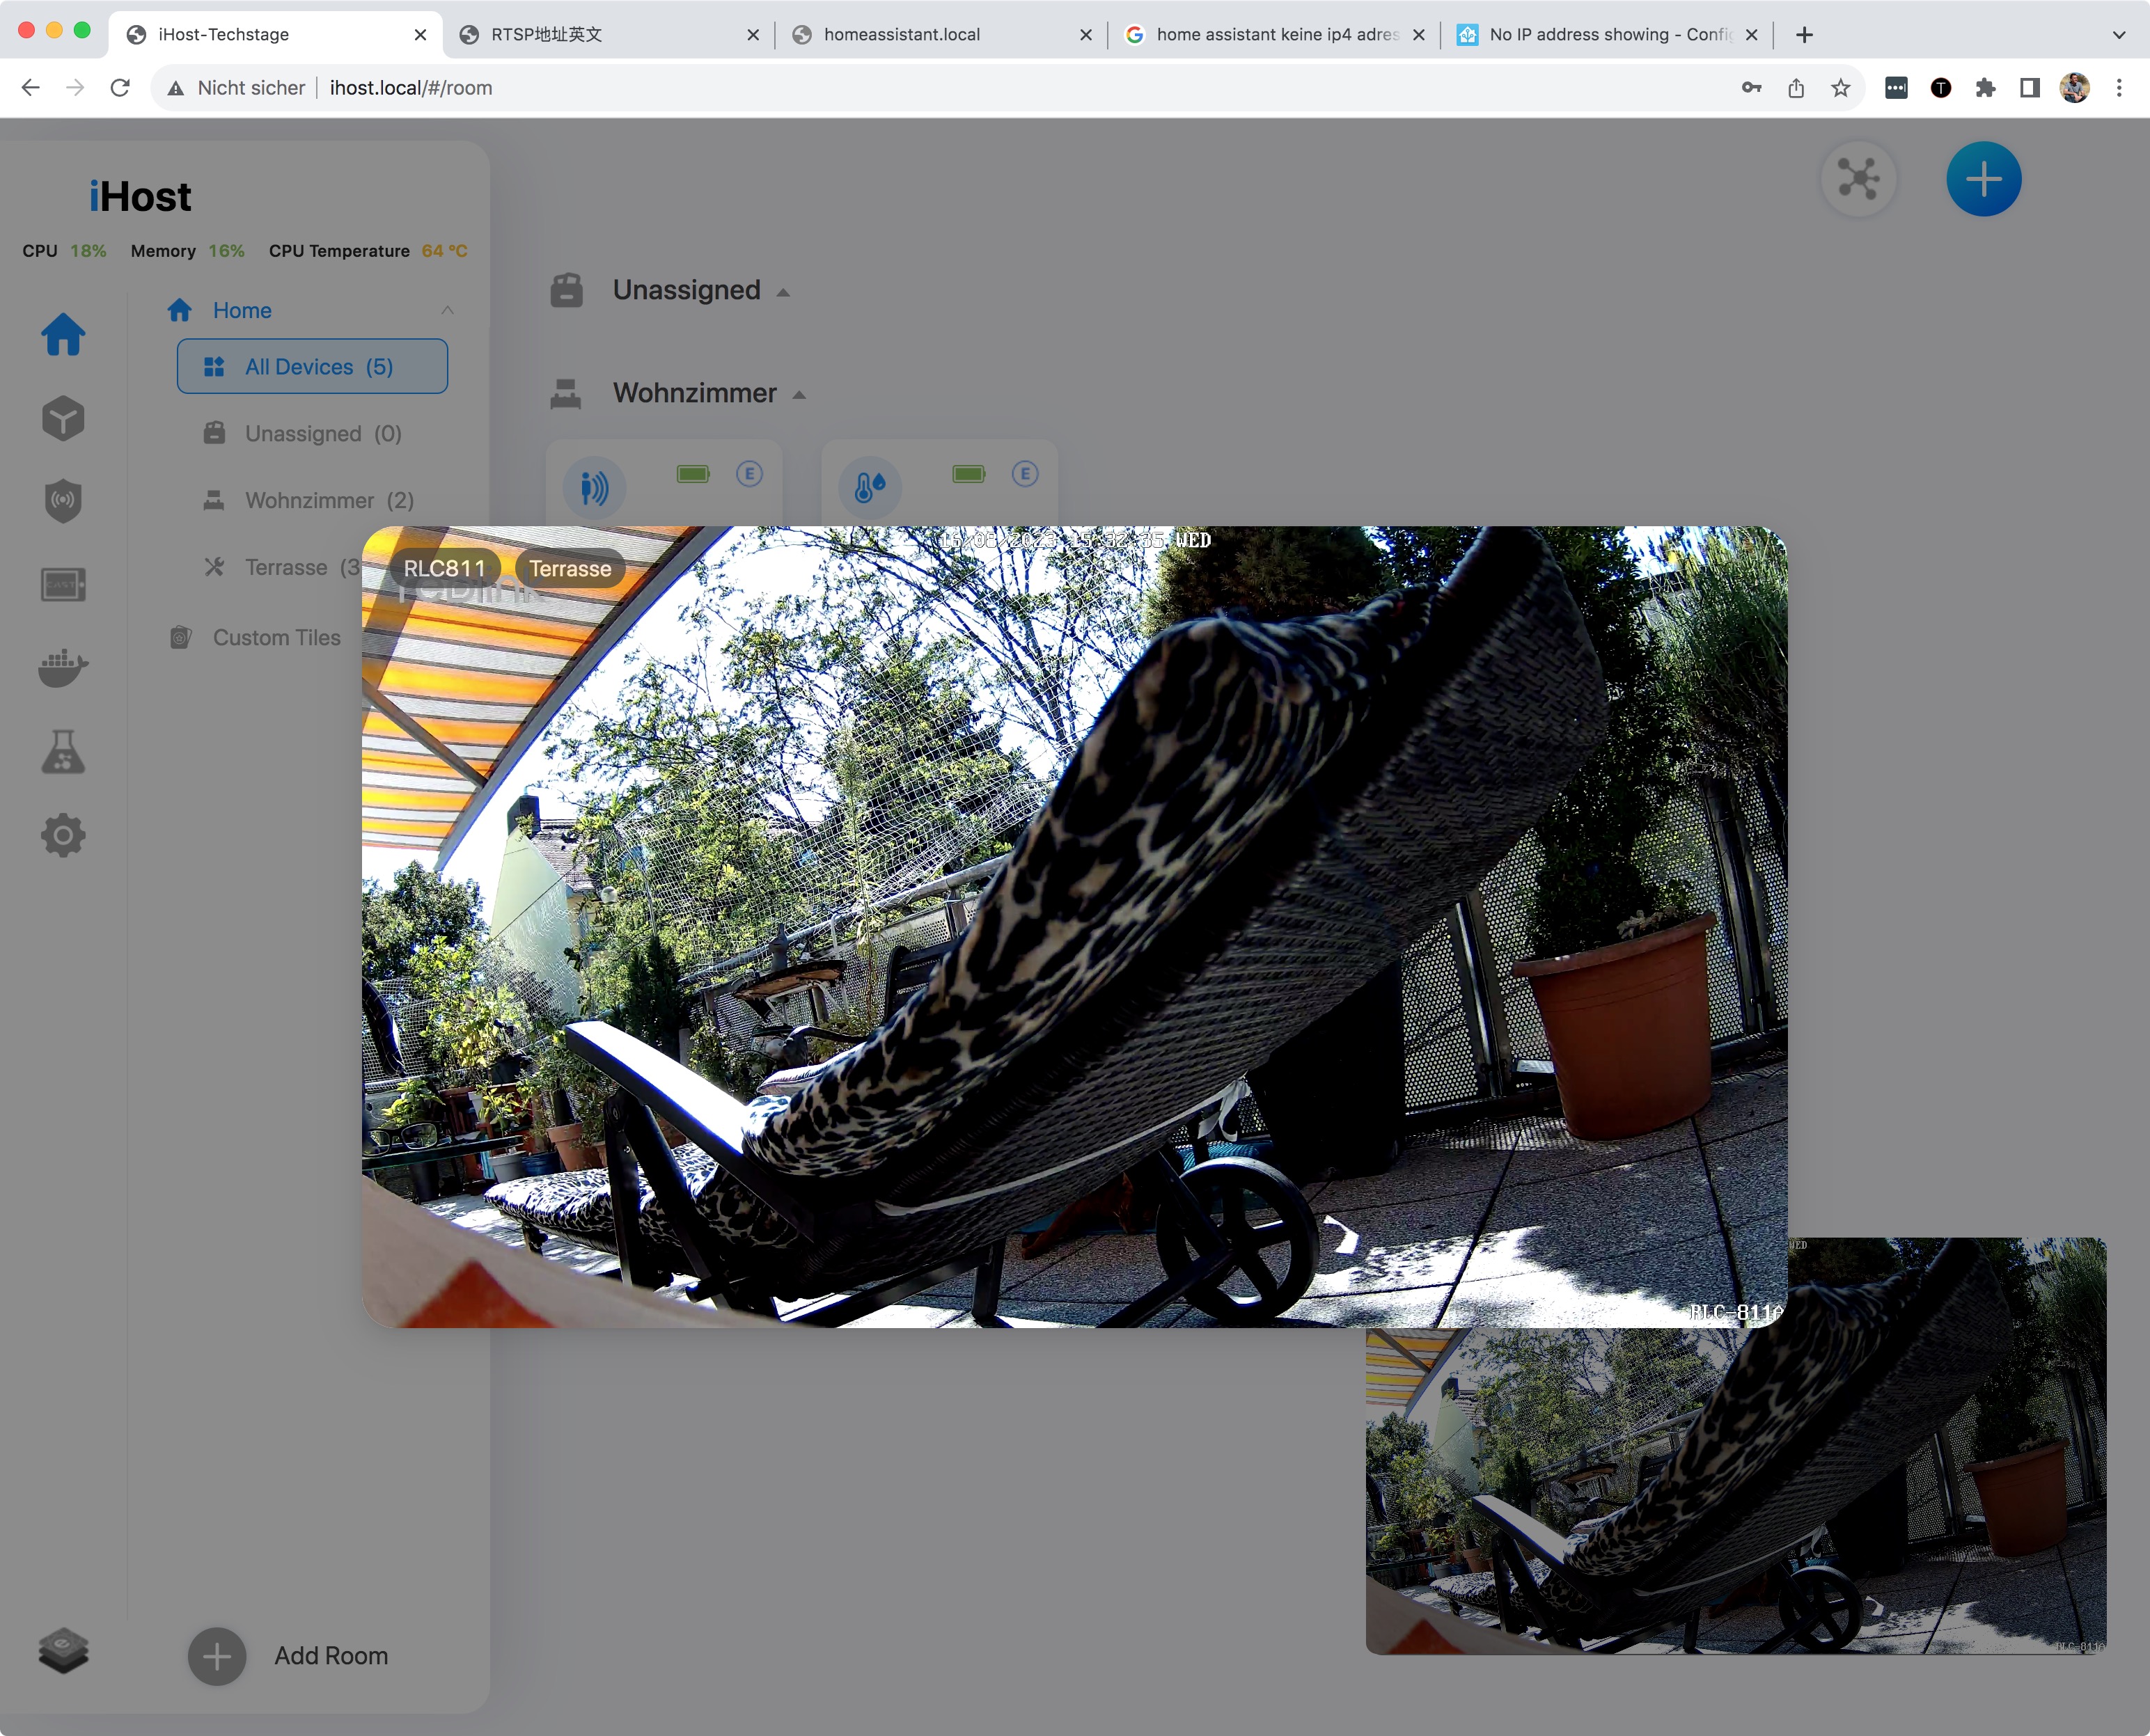Click the blue add device plus button
Image resolution: width=2150 pixels, height=1736 pixels.
(x=1983, y=180)
